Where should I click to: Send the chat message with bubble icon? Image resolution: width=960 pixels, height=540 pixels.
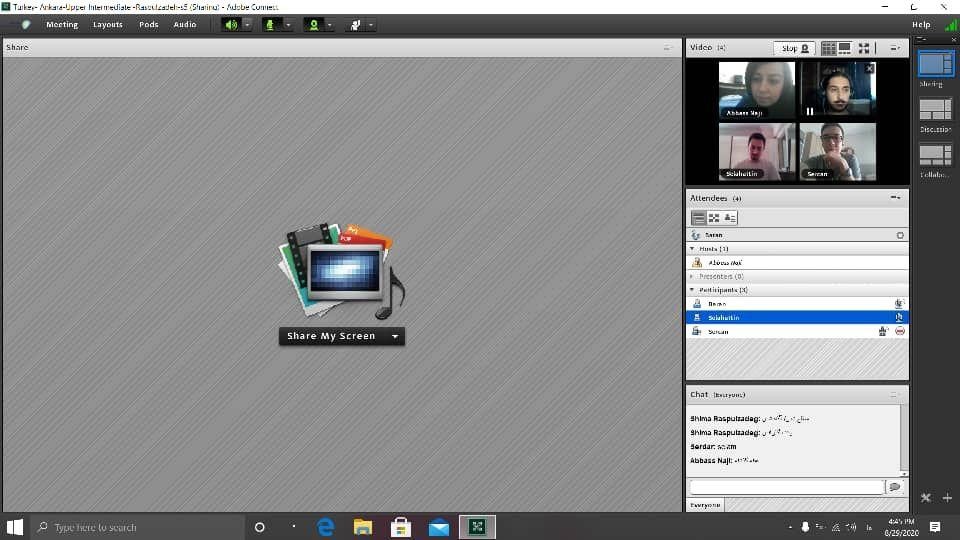894,487
